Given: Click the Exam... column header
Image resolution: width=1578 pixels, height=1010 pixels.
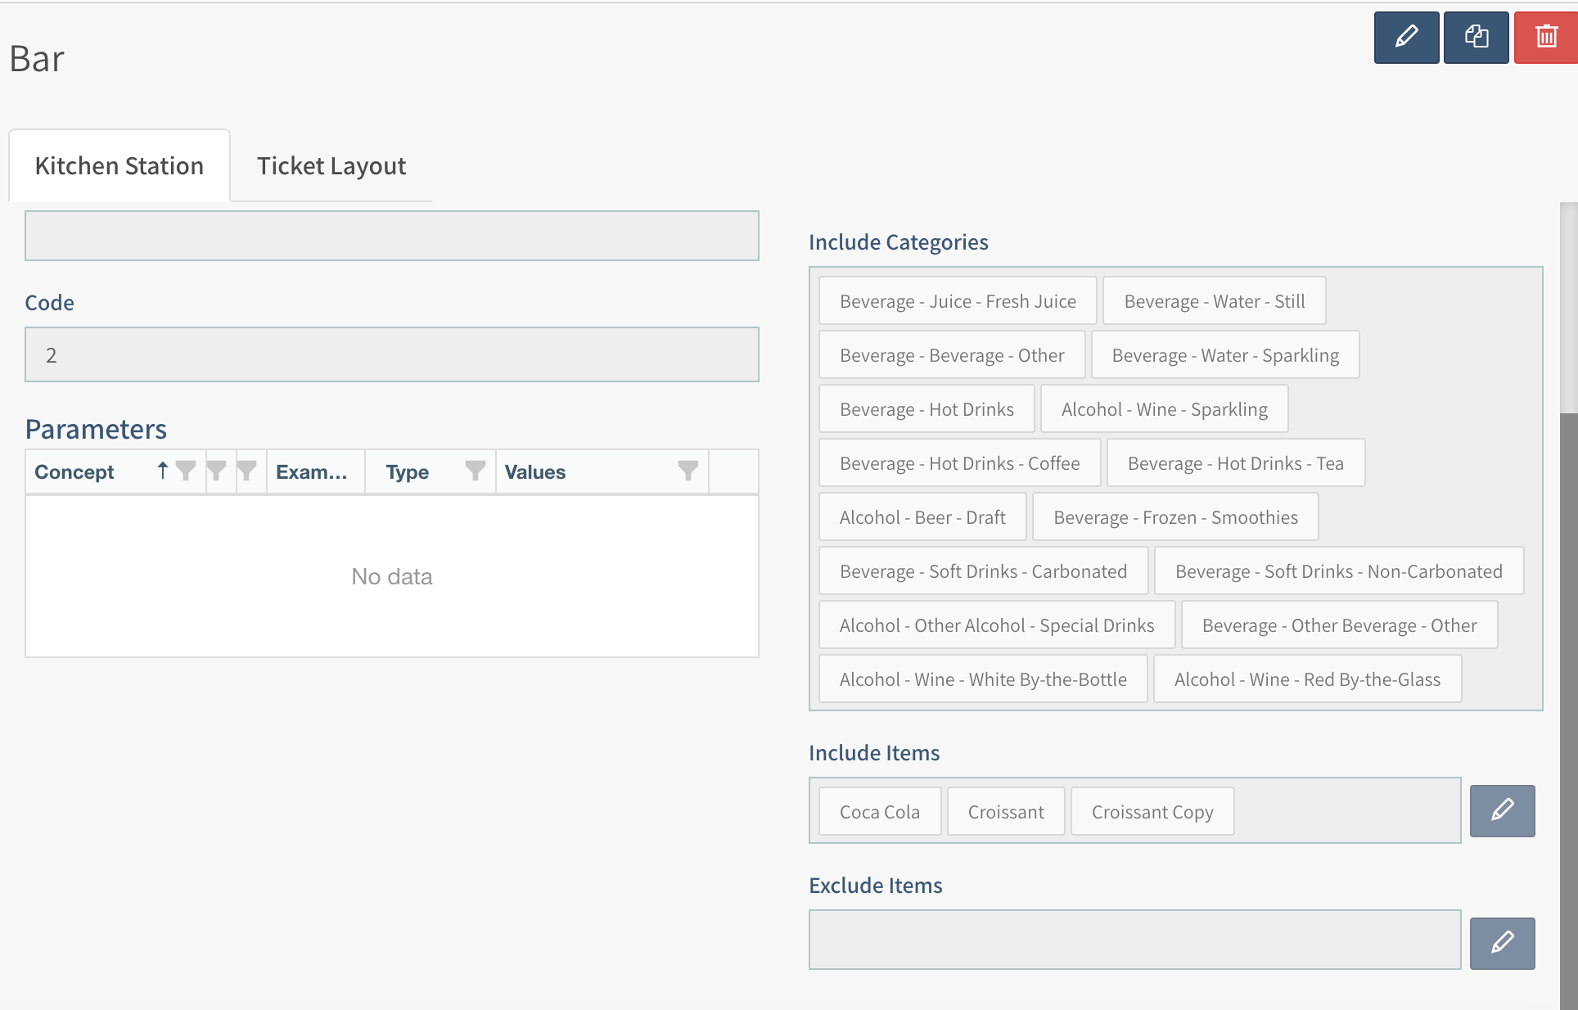Looking at the screenshot, I should tap(313, 472).
